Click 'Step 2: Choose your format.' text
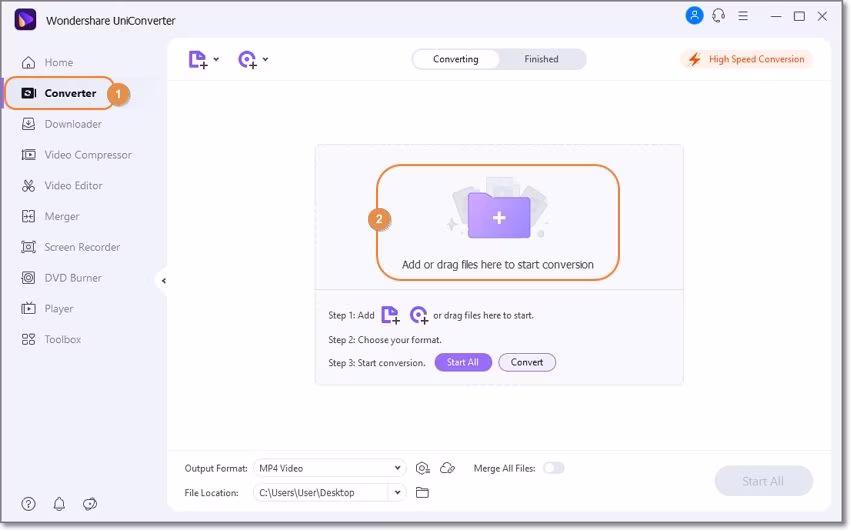This screenshot has height=530, width=850. point(385,340)
